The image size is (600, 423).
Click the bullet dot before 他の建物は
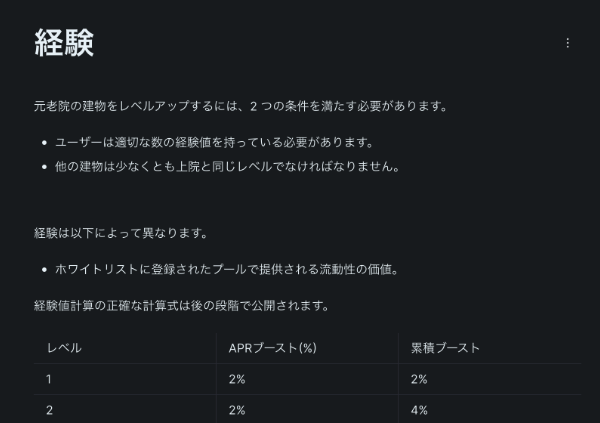click(x=44, y=167)
